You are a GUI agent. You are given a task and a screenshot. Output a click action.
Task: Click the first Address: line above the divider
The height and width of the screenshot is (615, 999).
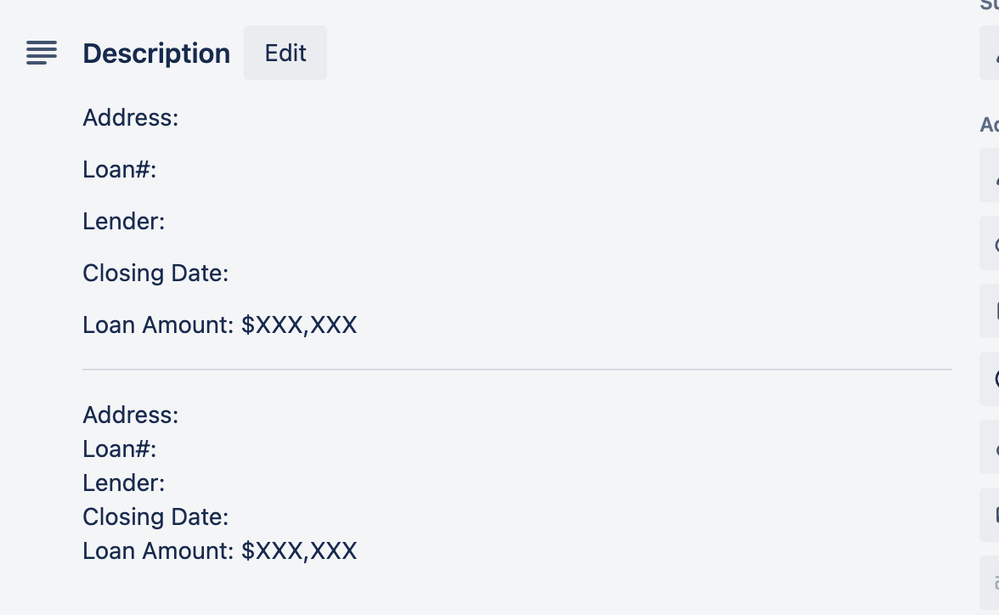131,118
